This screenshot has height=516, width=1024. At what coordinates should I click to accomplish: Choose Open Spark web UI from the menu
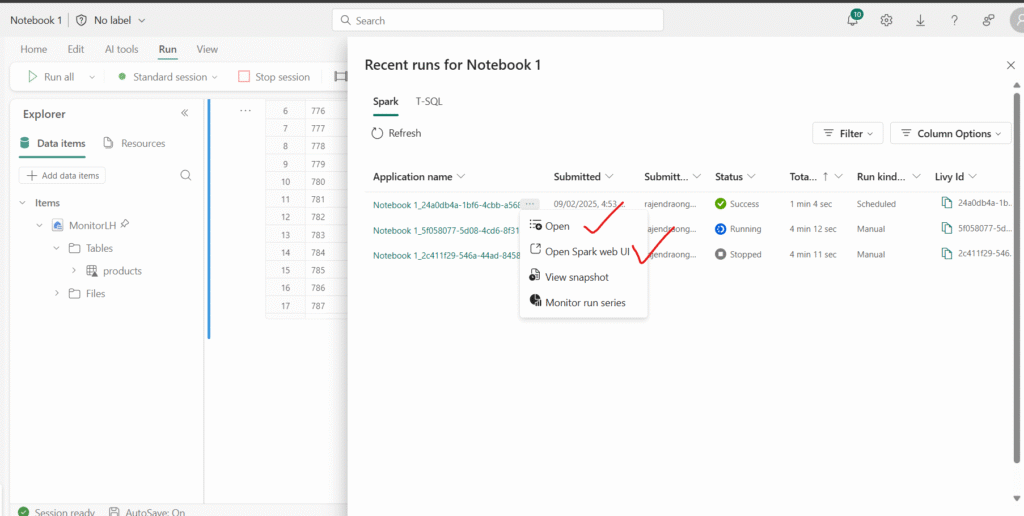click(x=583, y=251)
